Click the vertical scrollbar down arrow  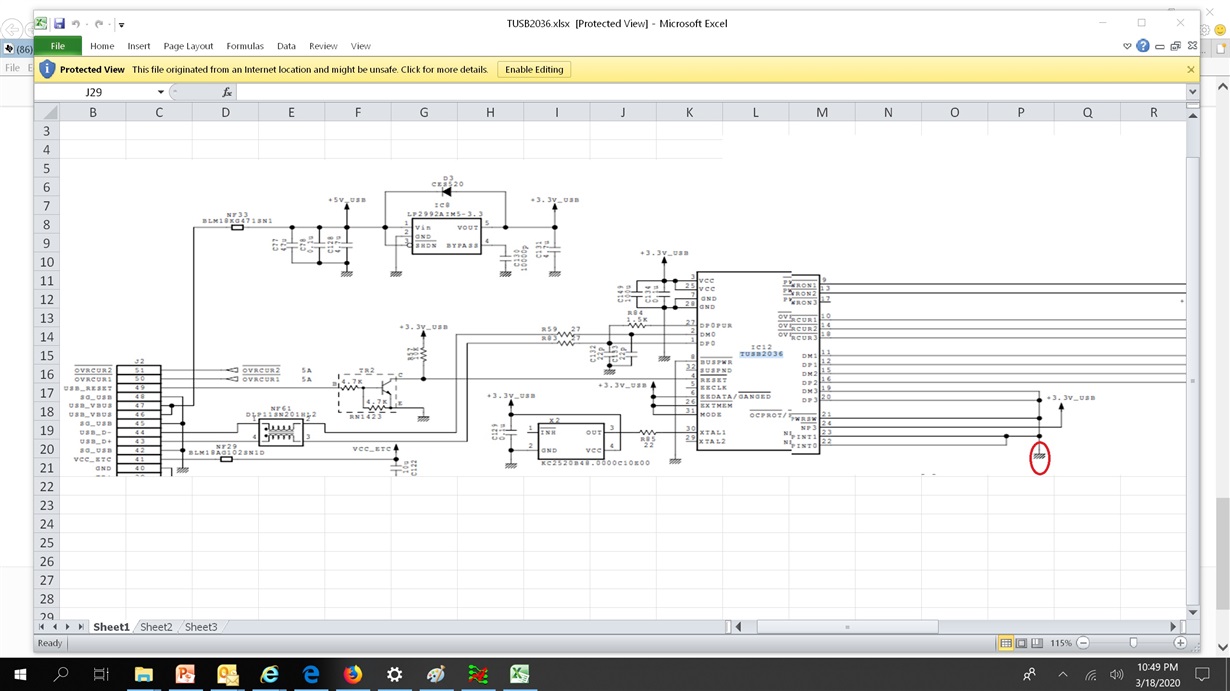point(1192,612)
